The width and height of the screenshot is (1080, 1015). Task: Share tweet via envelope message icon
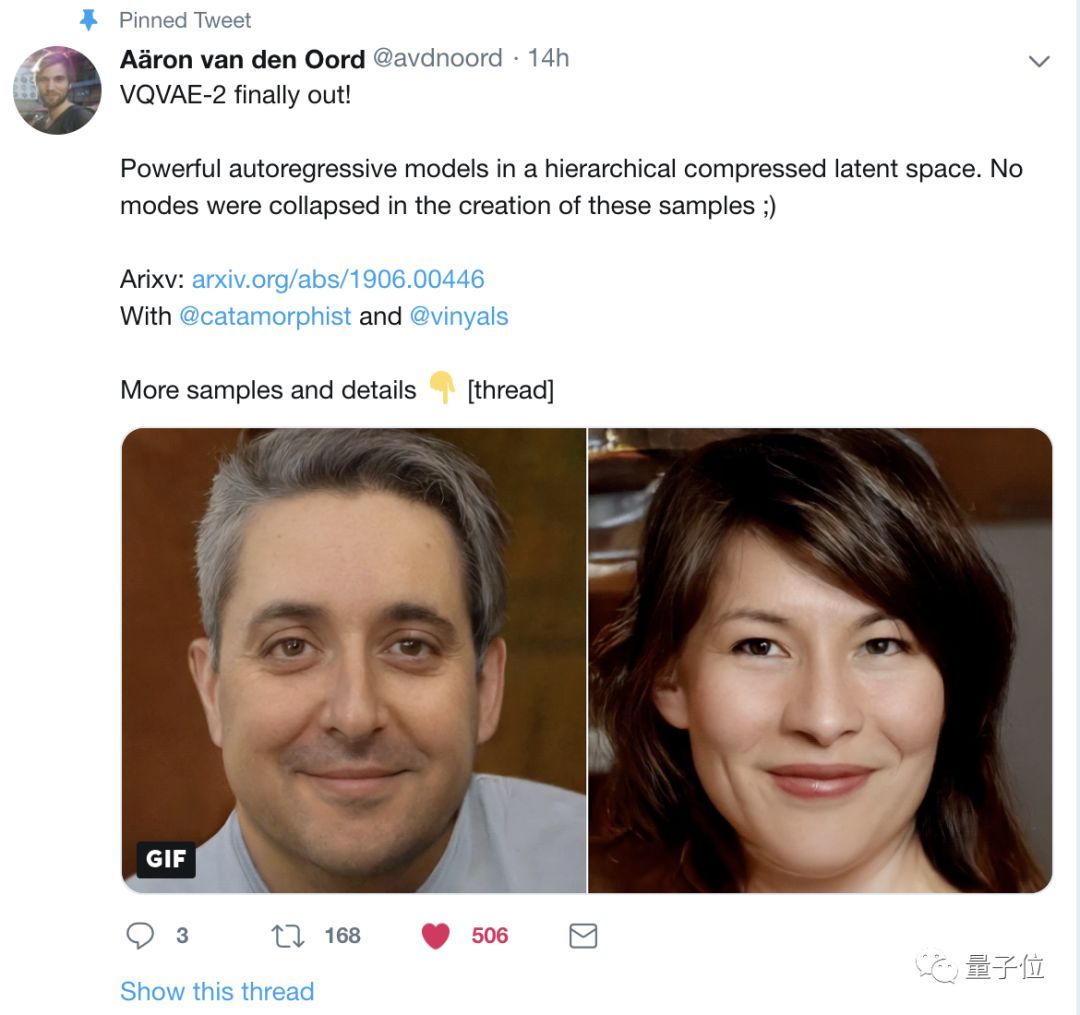(583, 936)
